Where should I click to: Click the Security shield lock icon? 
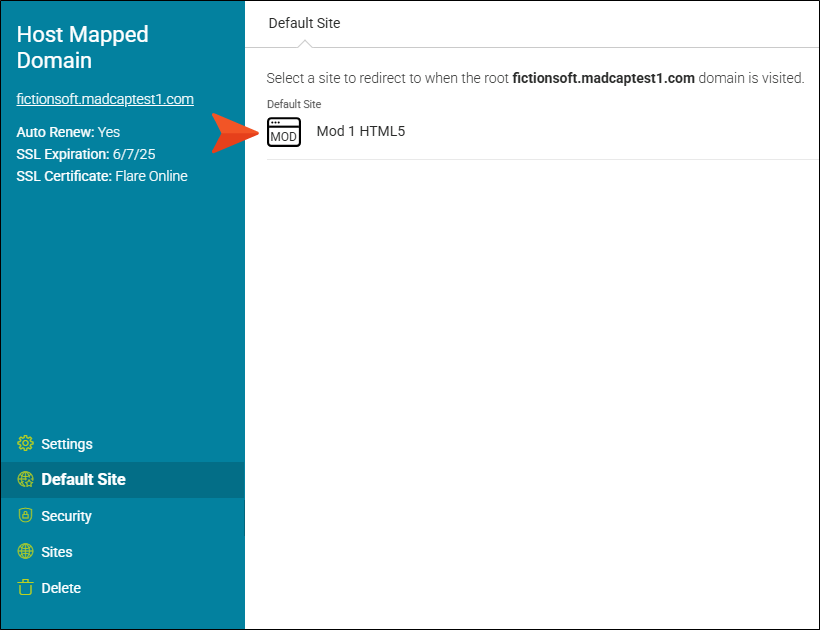point(26,516)
